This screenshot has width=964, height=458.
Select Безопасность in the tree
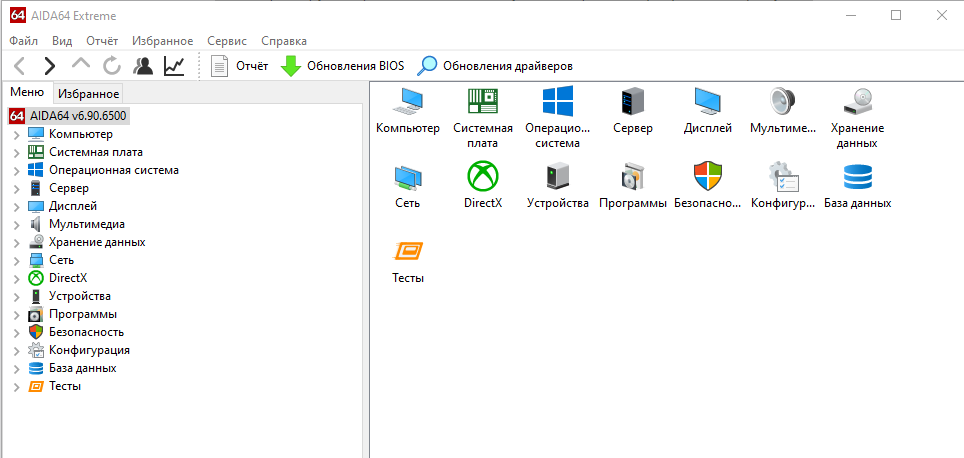pos(87,333)
